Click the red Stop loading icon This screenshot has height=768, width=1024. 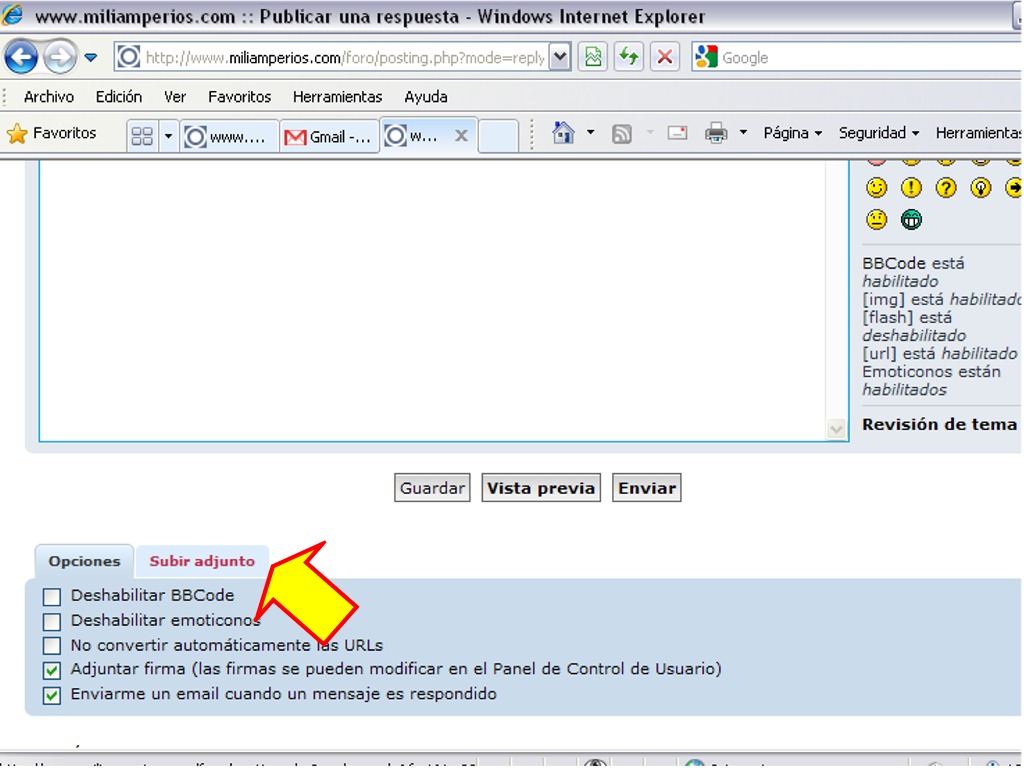point(664,57)
